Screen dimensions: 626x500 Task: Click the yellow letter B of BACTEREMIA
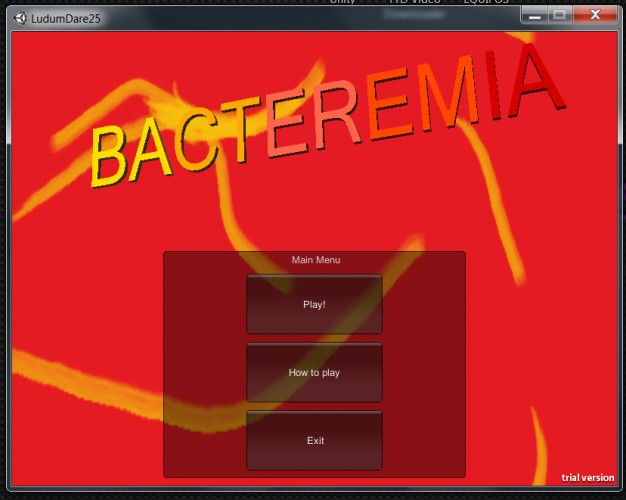(x=109, y=157)
